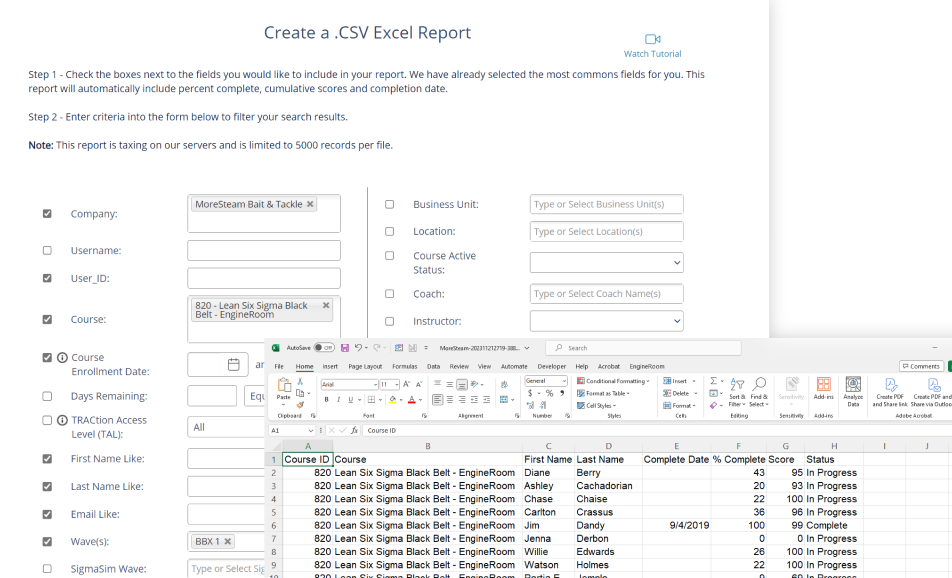Viewport: 952px width, 578px height.
Task: Open the calendar picker for Enrollment Date
Action: pos(234,364)
